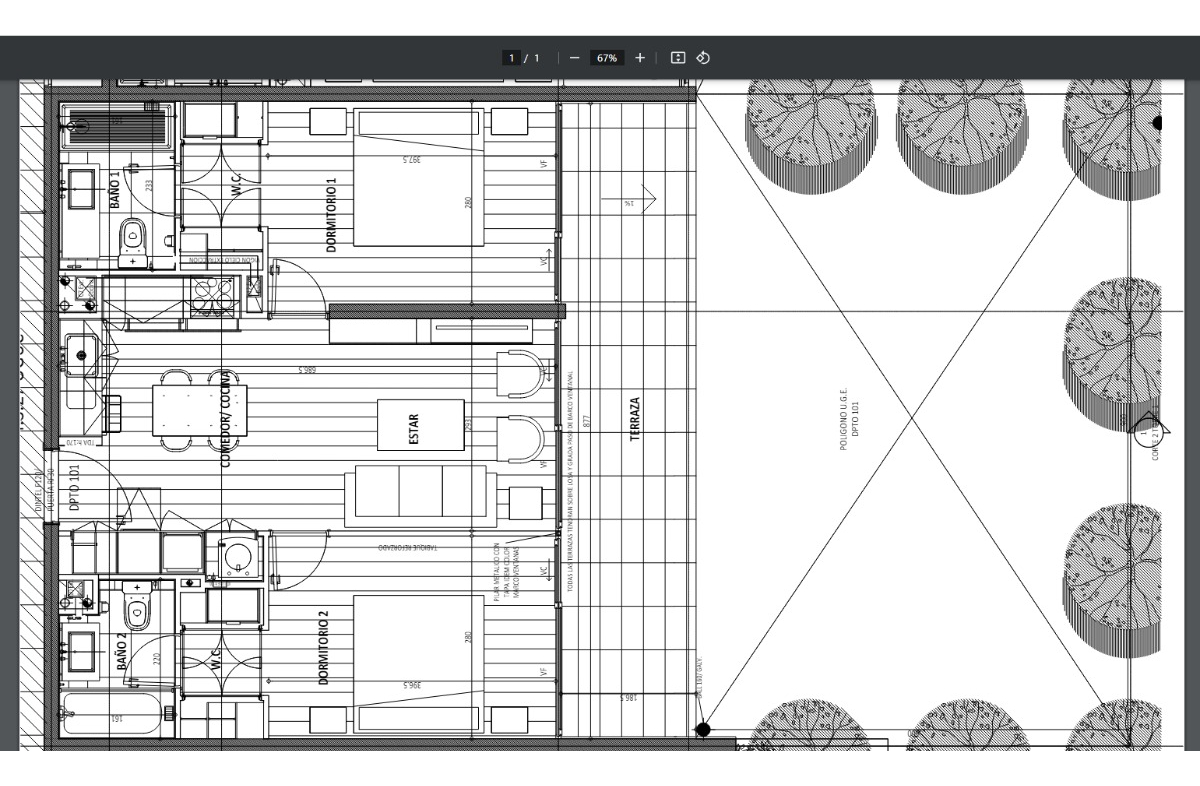The image size is (1200, 786).
Task: Click the bathtub in Baño 2
Action: 110,715
